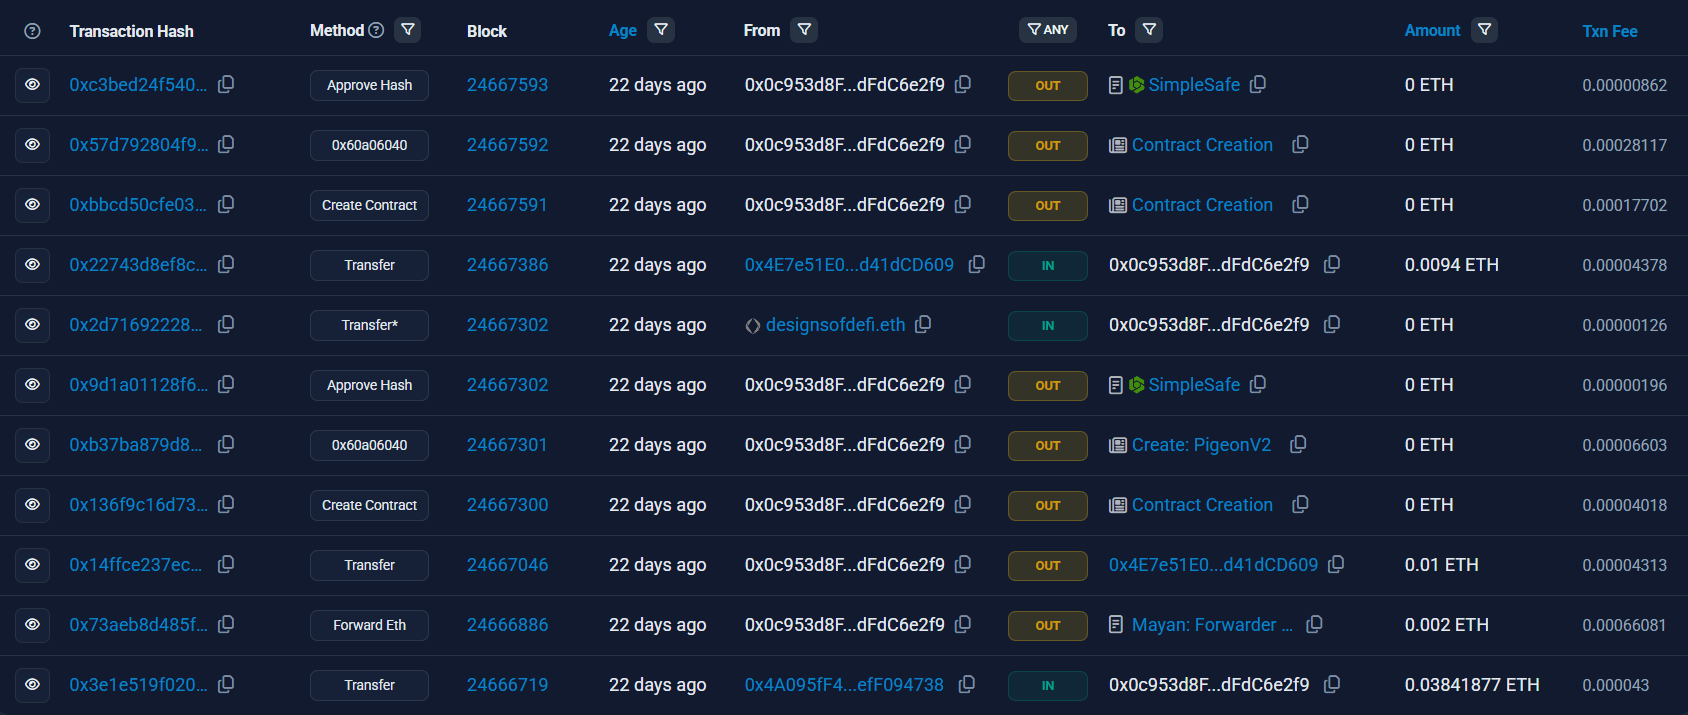1688x715 pixels.
Task: Click the Txn Fee column header
Action: tap(1609, 31)
